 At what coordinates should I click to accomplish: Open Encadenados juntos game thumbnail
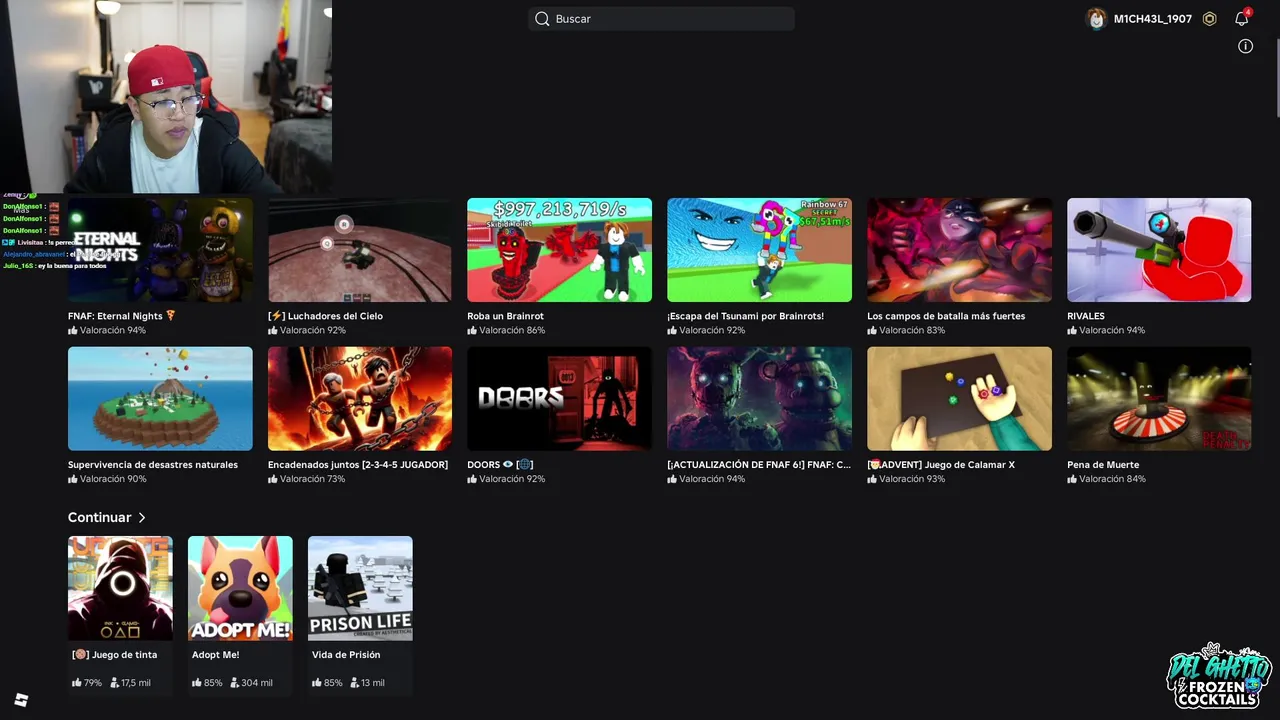pos(360,399)
